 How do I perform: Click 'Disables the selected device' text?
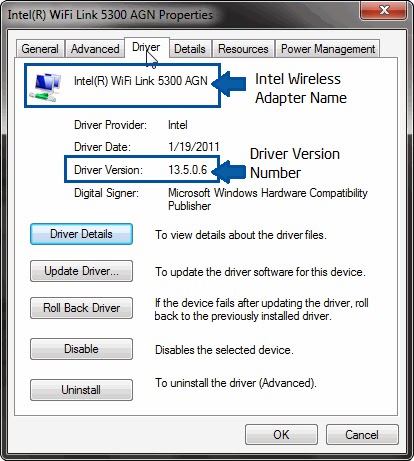coord(224,350)
